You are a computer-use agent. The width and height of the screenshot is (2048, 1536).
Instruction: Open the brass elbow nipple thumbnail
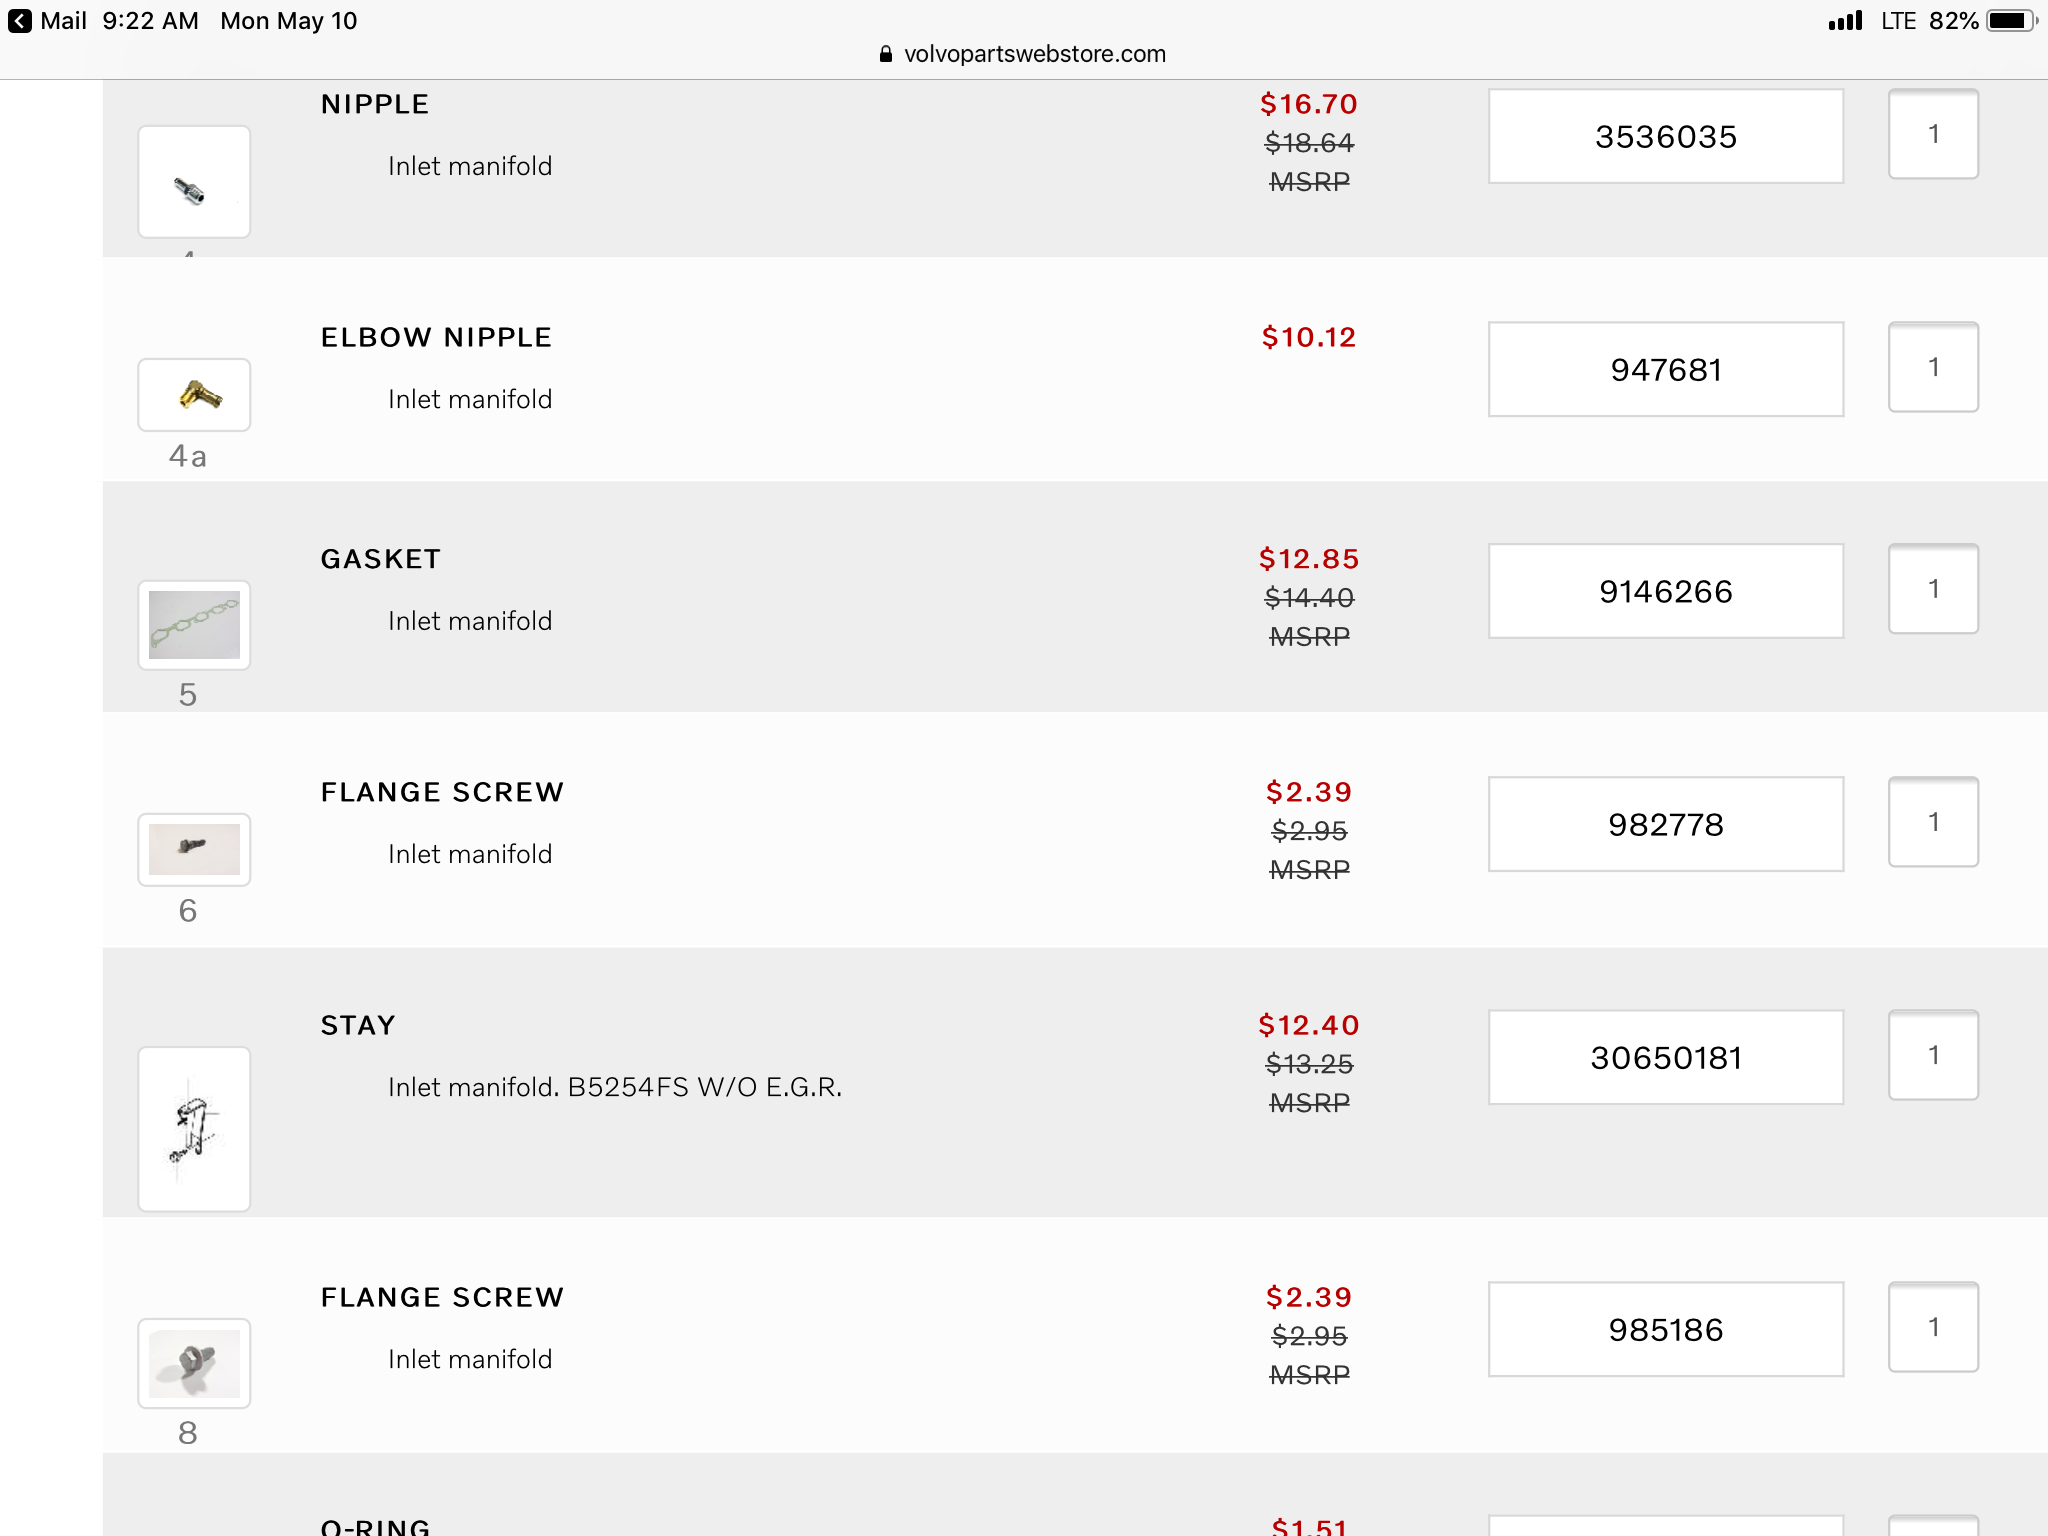pos(194,395)
